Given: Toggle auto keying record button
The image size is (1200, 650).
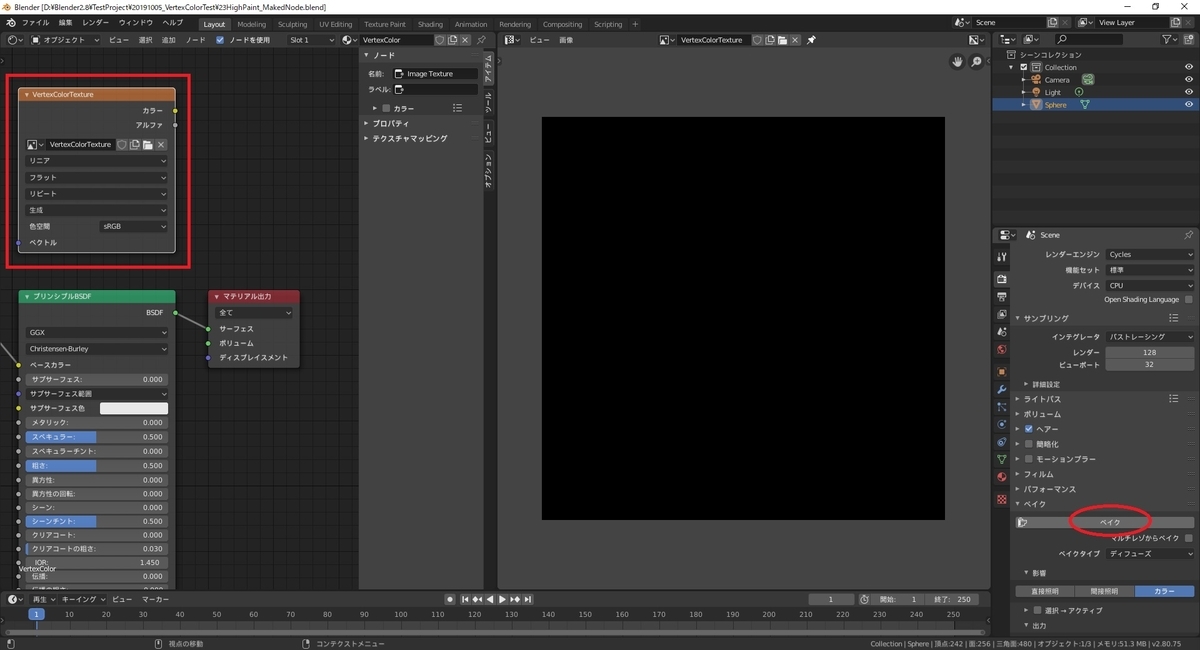Looking at the screenshot, I should click(450, 599).
